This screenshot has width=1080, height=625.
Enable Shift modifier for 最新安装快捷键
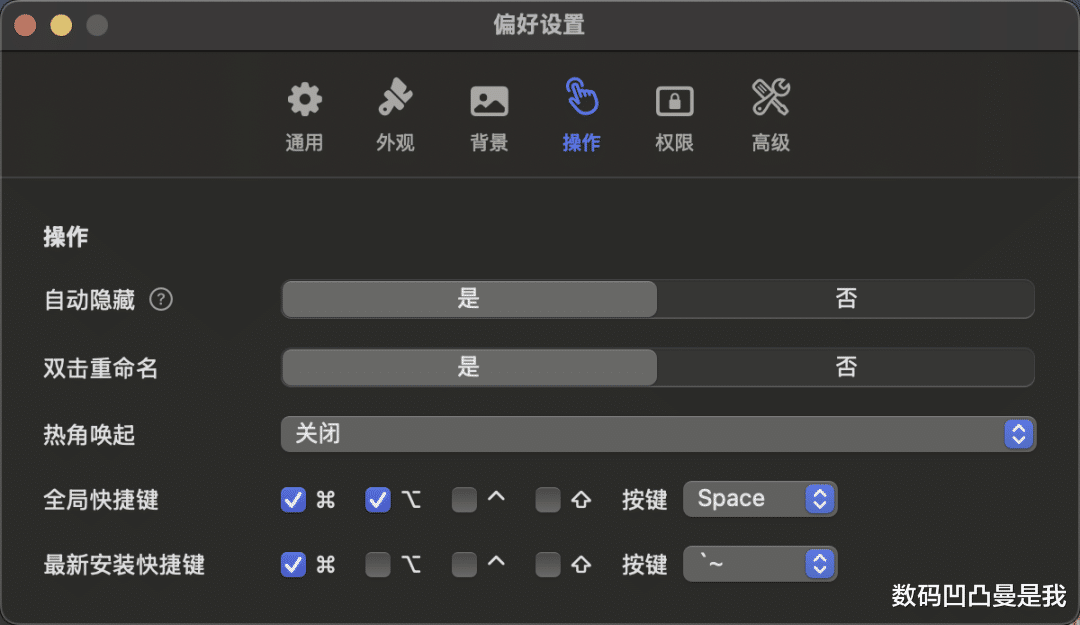[x=548, y=565]
